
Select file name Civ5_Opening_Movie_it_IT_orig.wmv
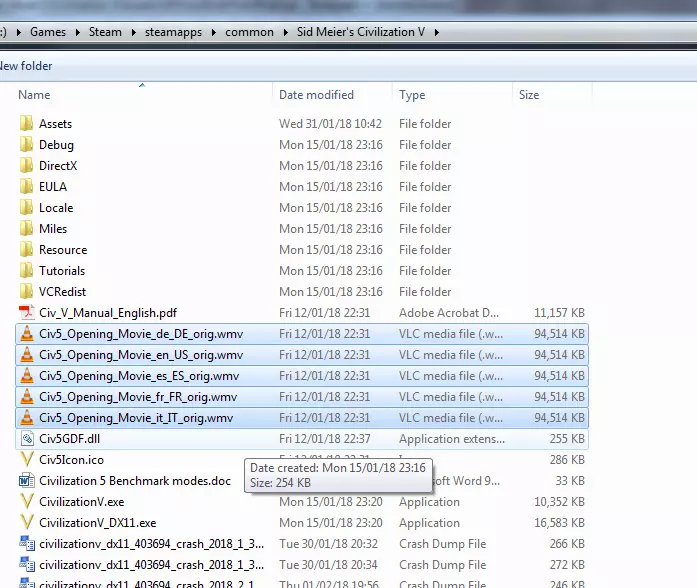[136, 418]
